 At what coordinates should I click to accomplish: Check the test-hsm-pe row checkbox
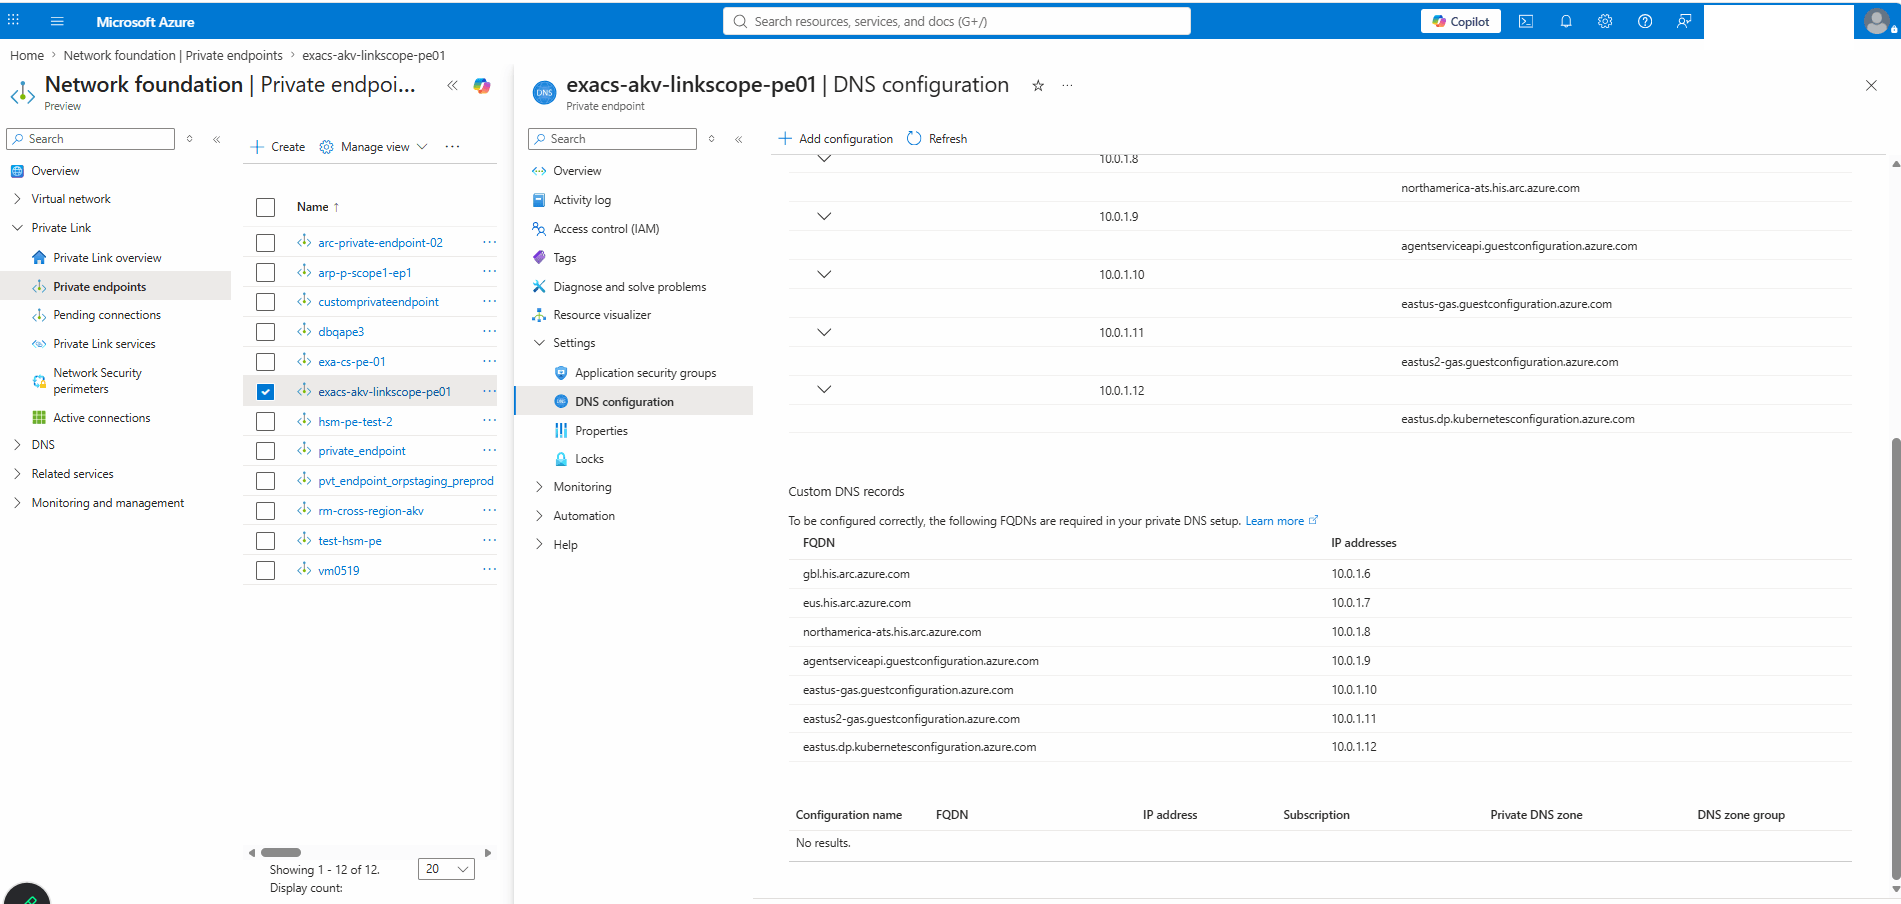click(x=265, y=541)
